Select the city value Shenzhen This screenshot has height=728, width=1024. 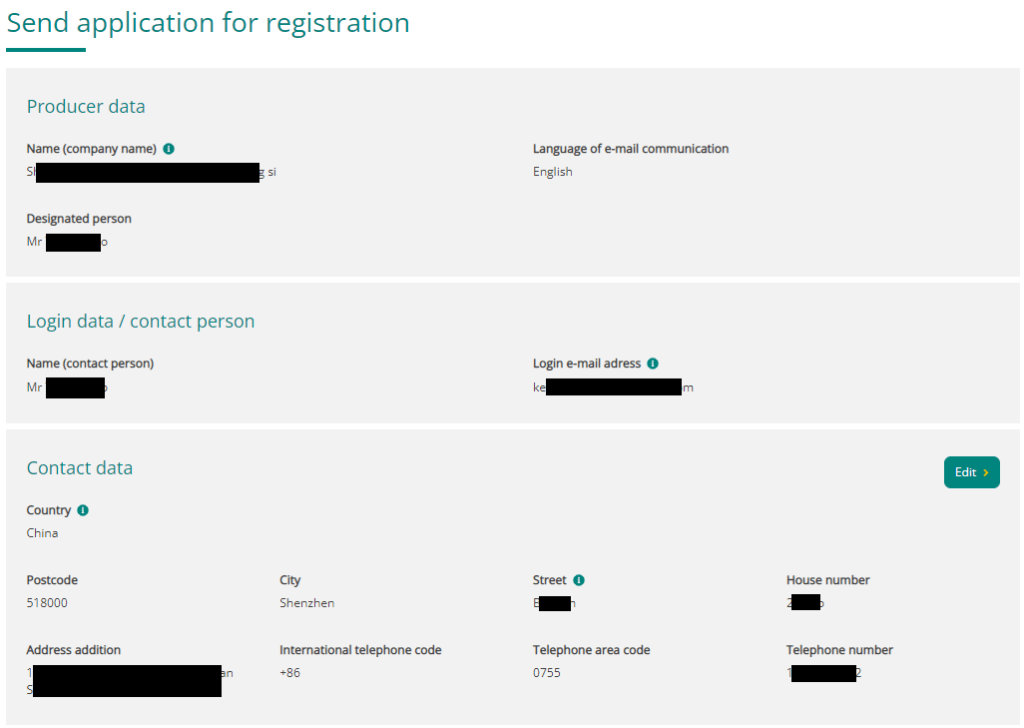[307, 603]
